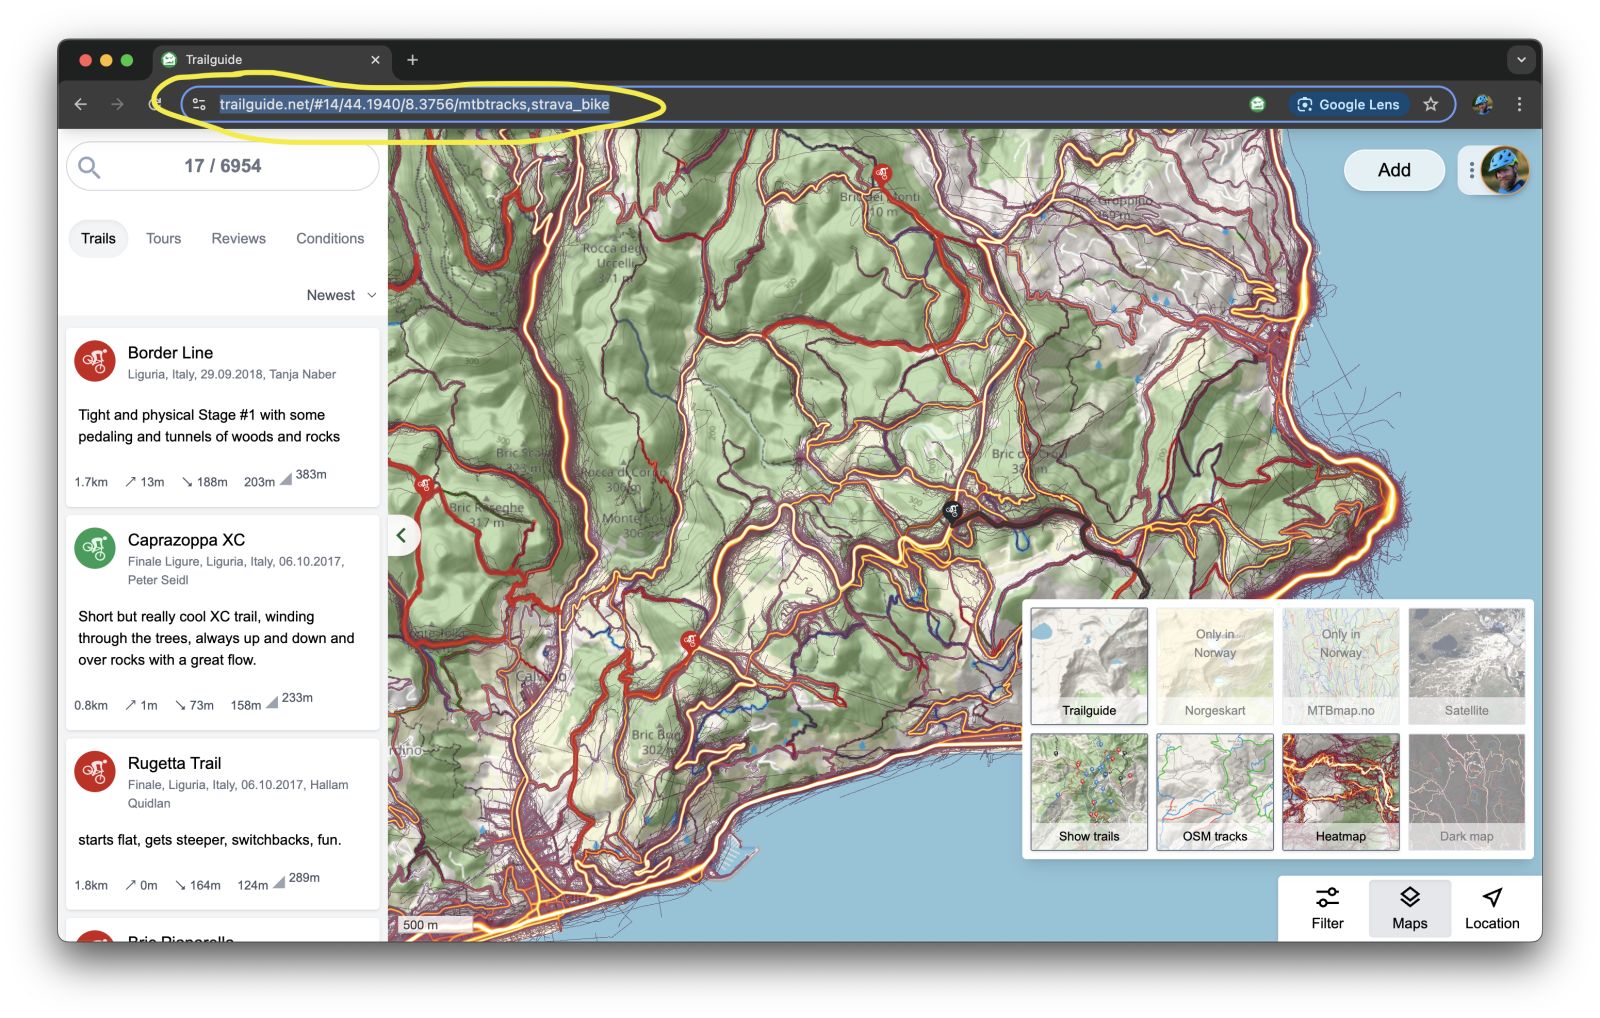Toggle the Heatmap overlay

1341,792
